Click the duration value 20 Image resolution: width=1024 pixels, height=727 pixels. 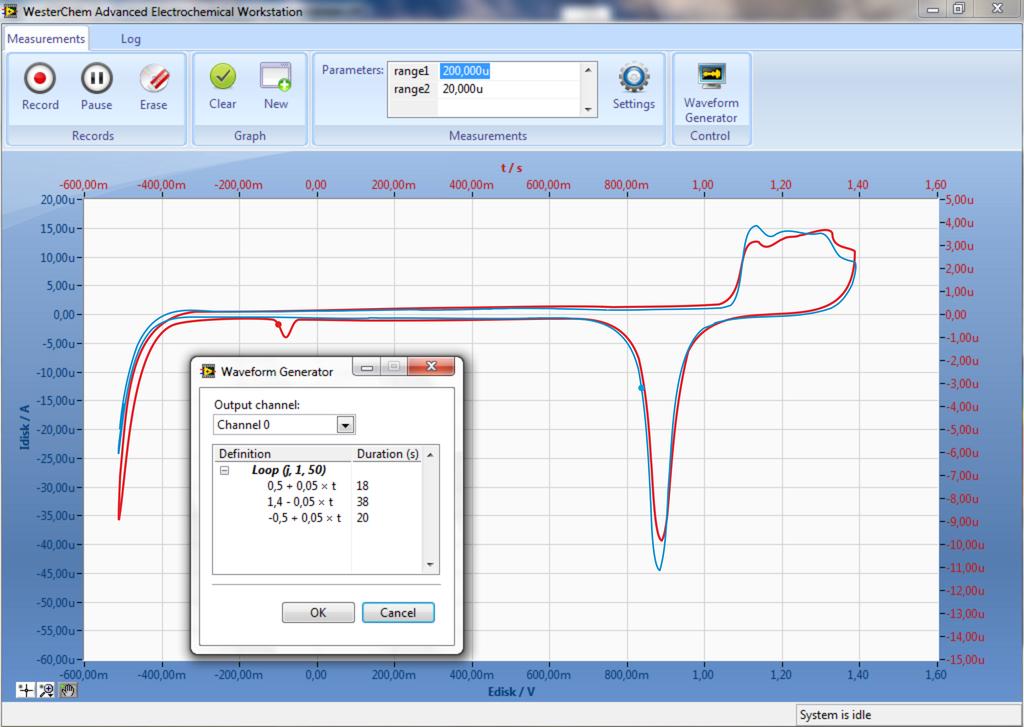point(362,518)
